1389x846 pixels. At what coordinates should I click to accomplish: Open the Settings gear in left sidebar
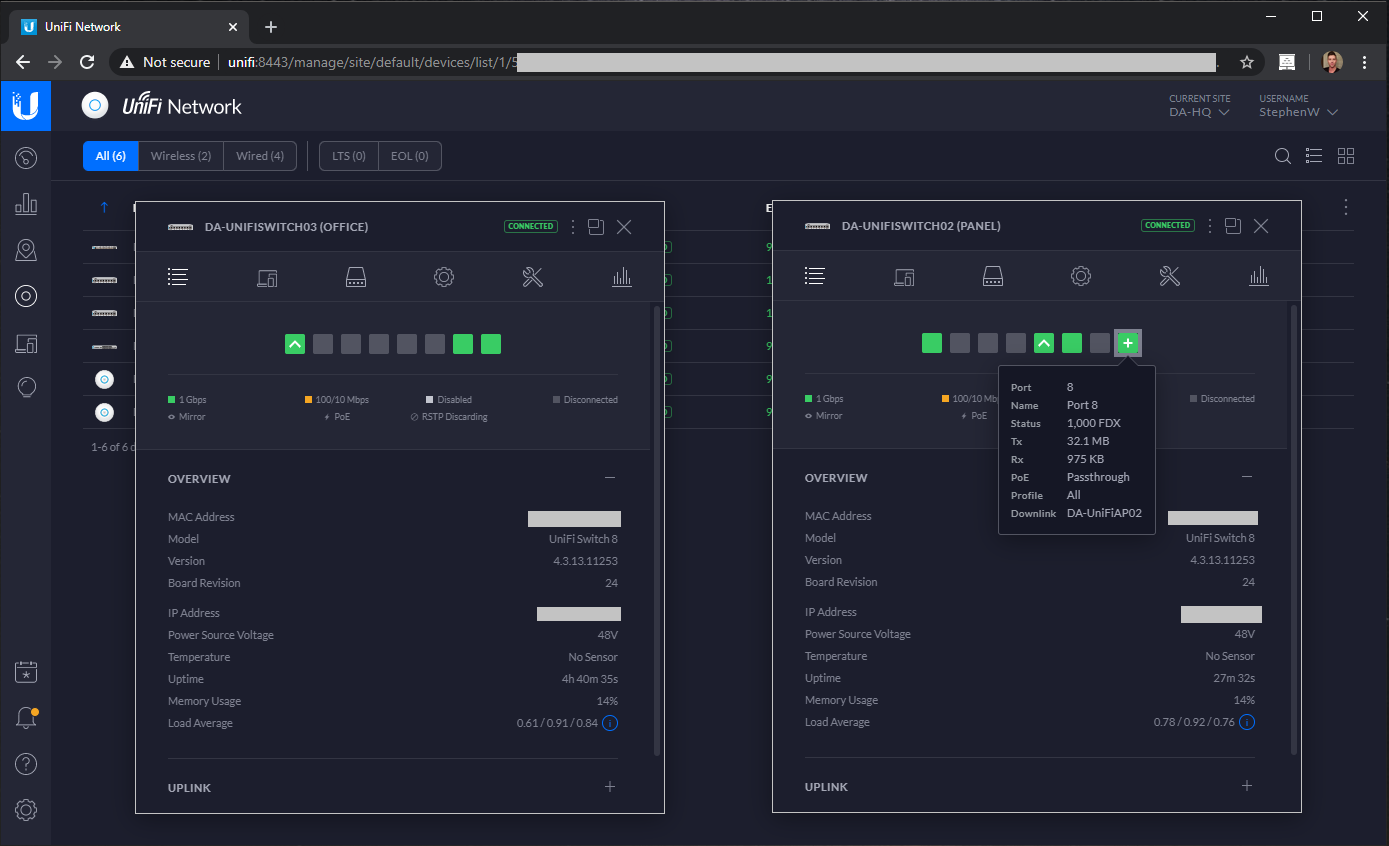tap(26, 810)
